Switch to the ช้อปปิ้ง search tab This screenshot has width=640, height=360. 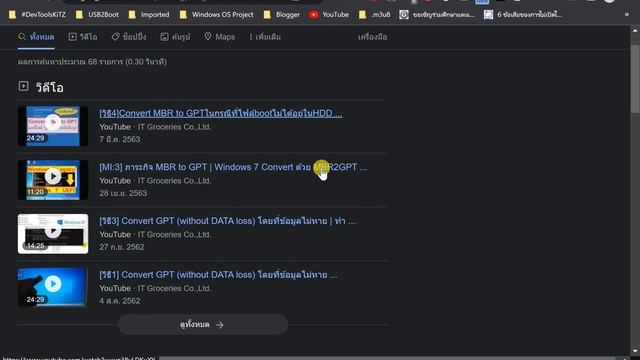(x=129, y=37)
